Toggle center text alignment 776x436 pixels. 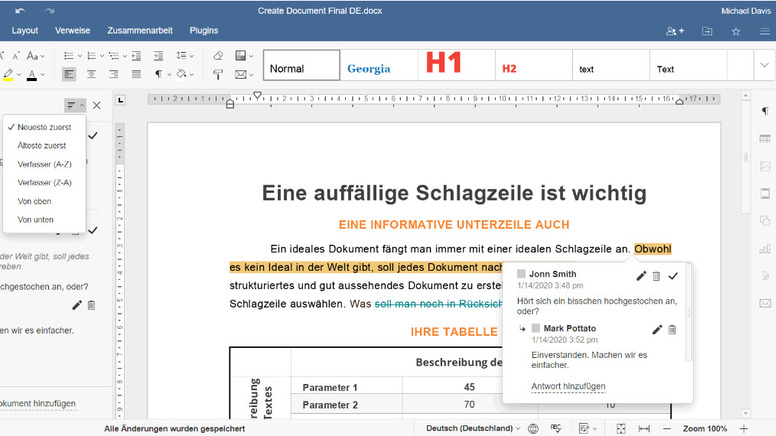tap(92, 74)
